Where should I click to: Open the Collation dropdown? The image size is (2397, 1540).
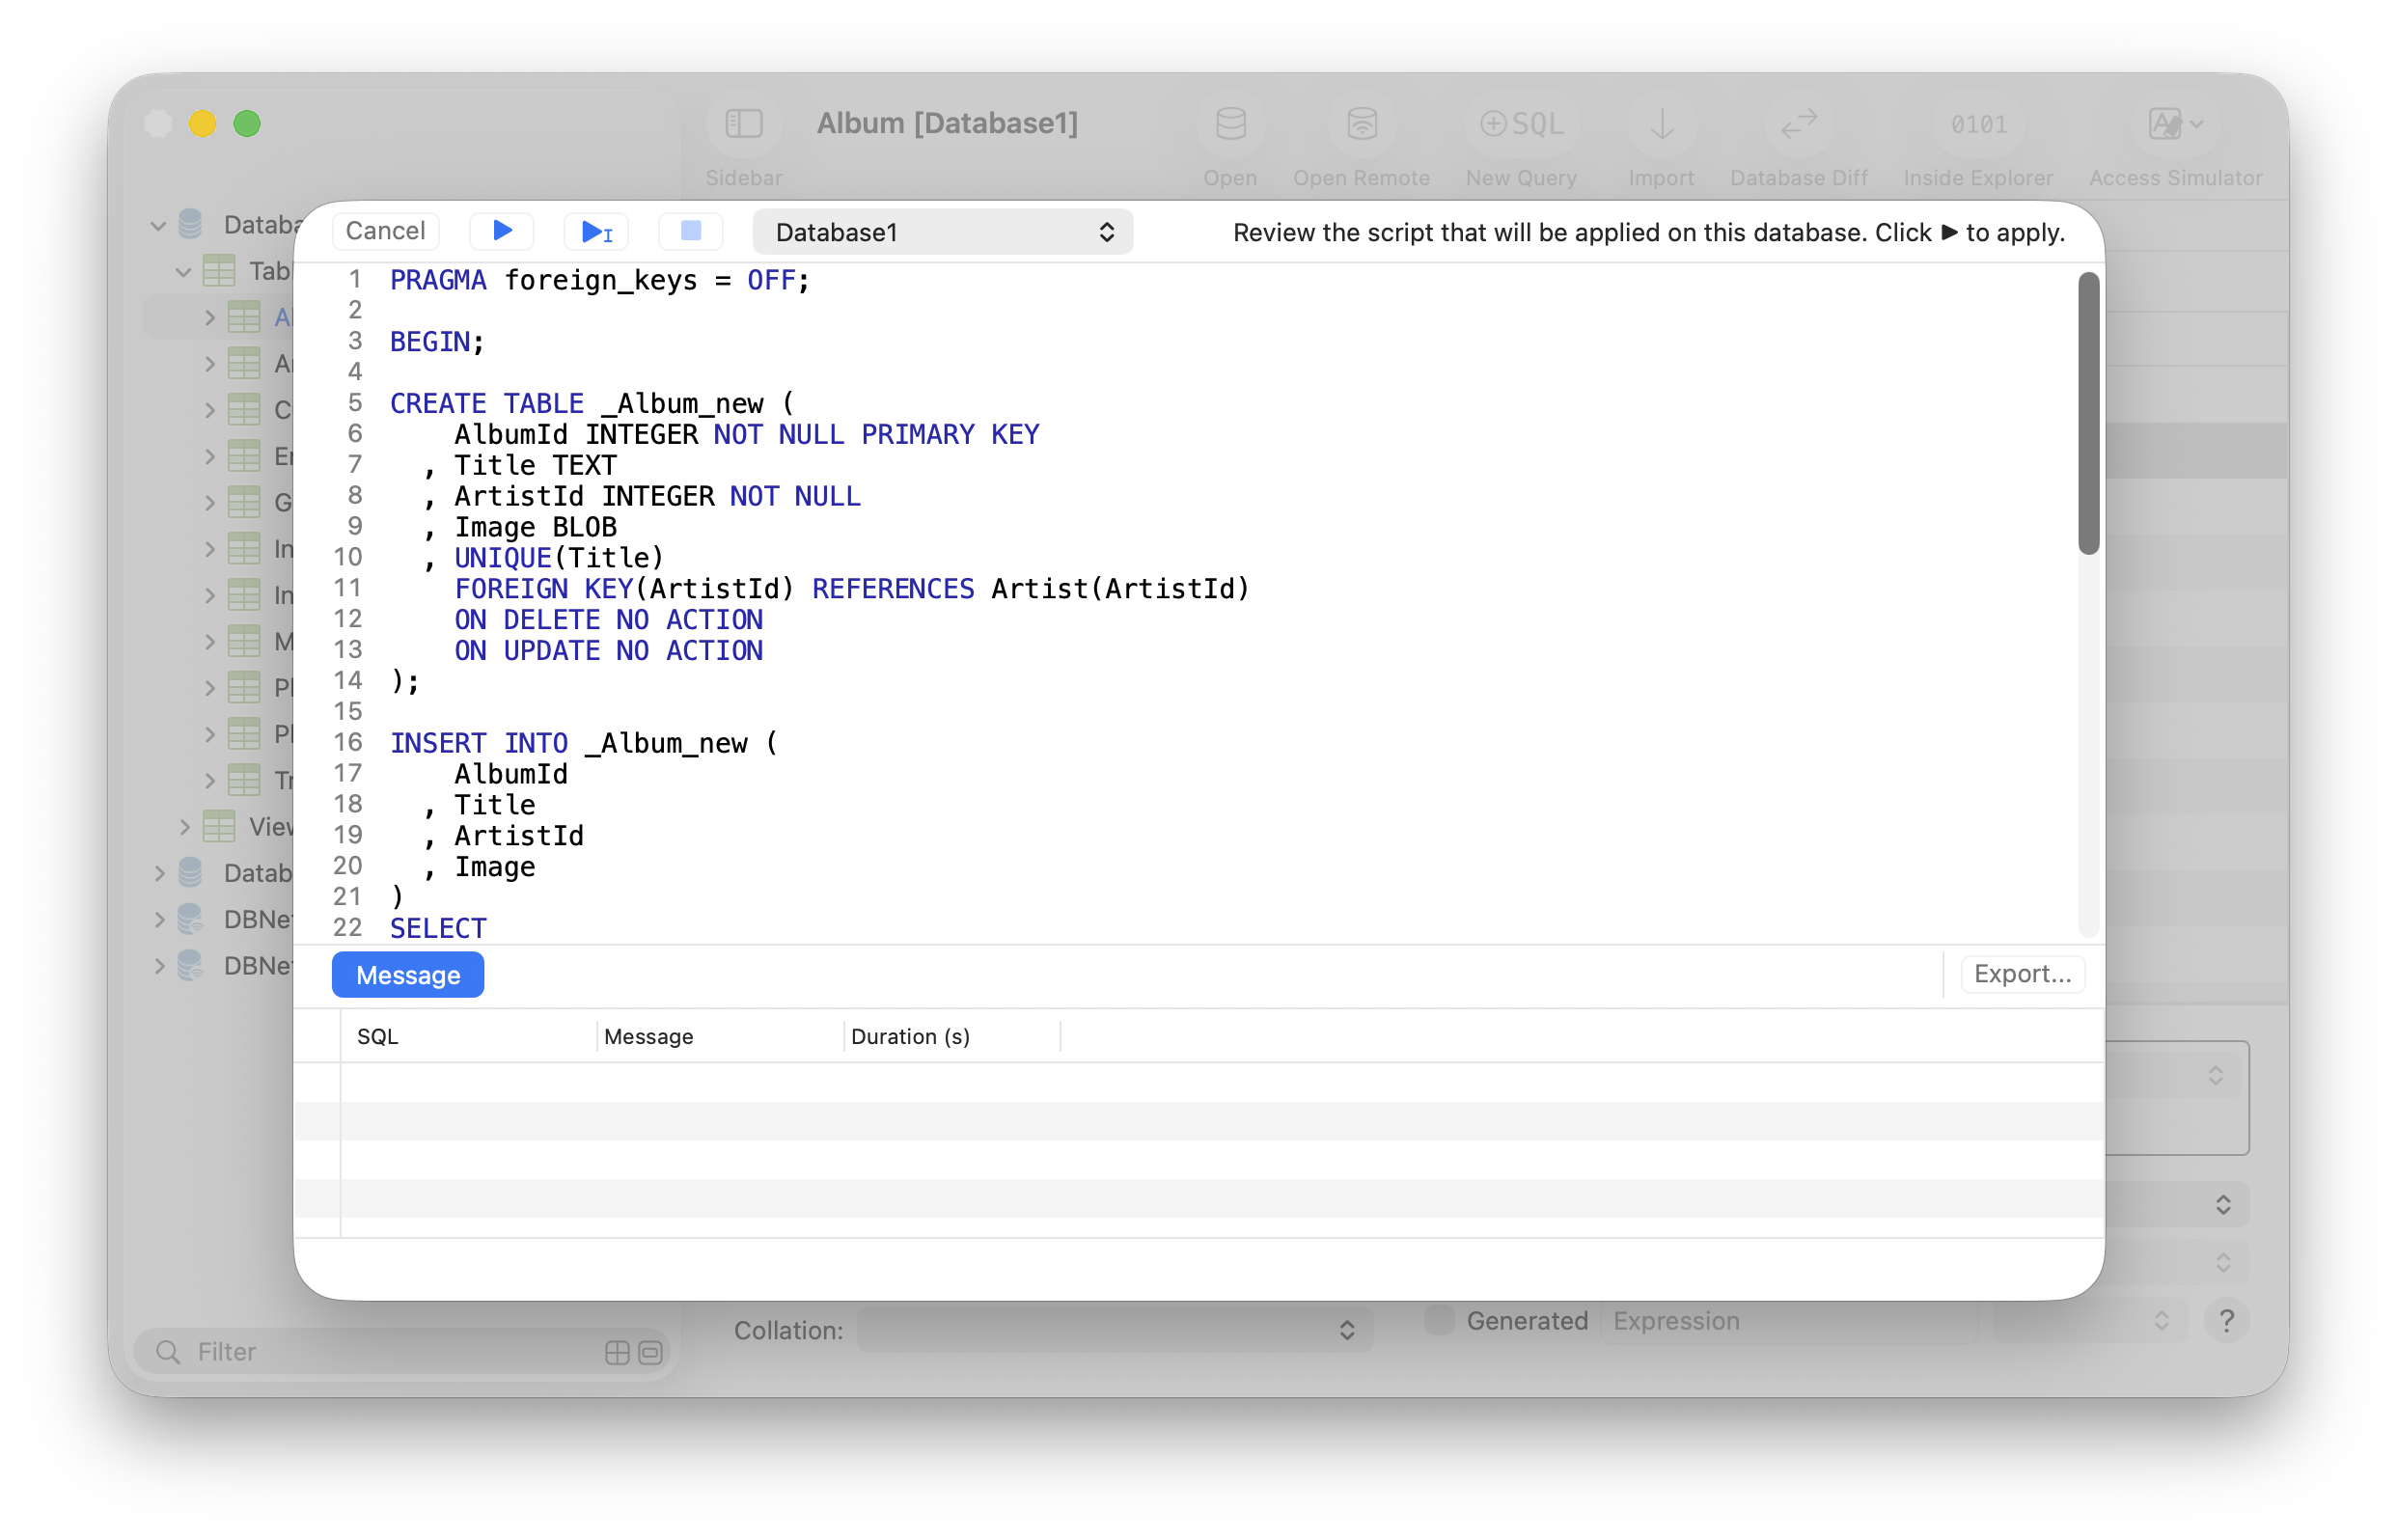coord(1114,1330)
